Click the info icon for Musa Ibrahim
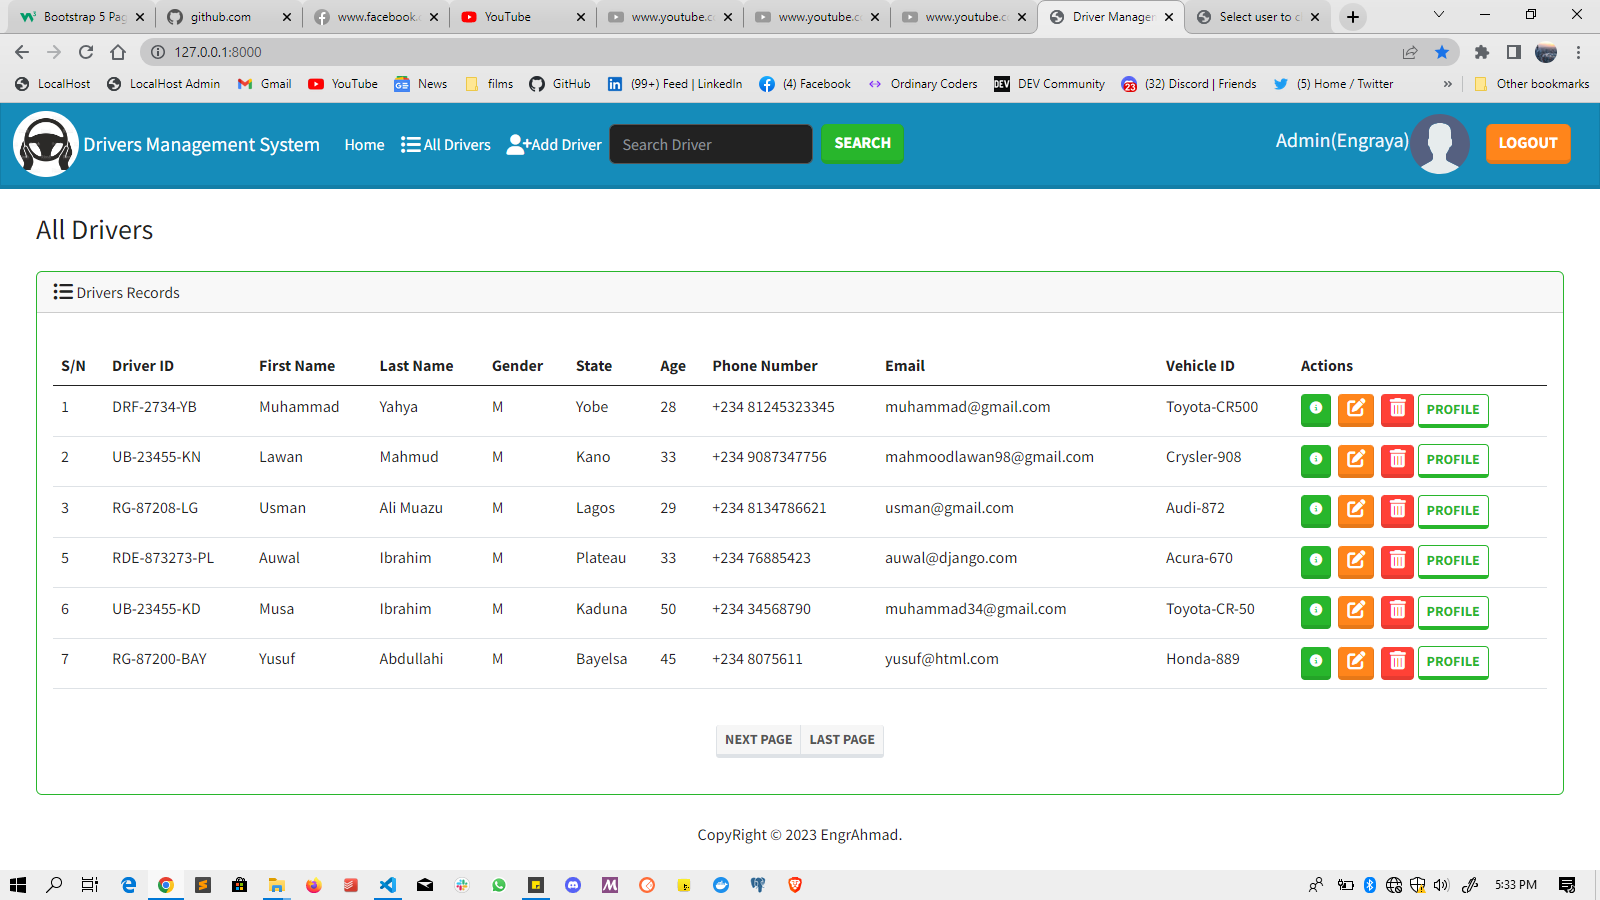1600x900 pixels. coord(1315,612)
